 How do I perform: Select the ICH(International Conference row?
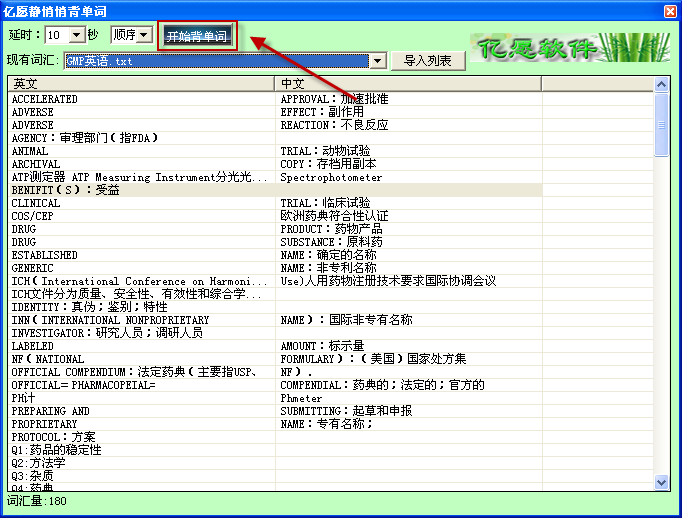[x=276, y=281]
